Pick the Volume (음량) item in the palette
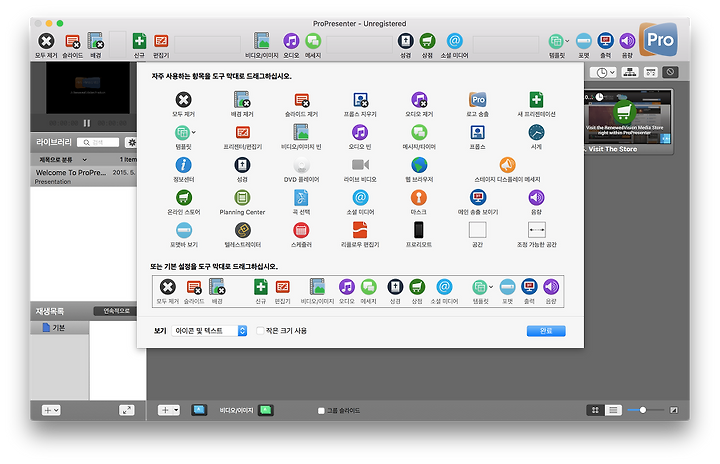 (x=536, y=202)
